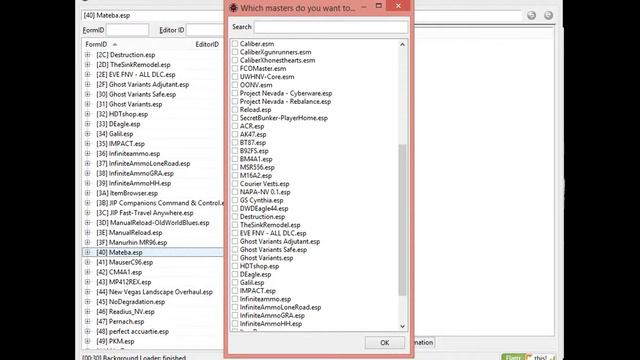Screen dimensions: 640x360
Task: Select [45] NoDegradation.esp in the tree
Action: coord(131,302)
